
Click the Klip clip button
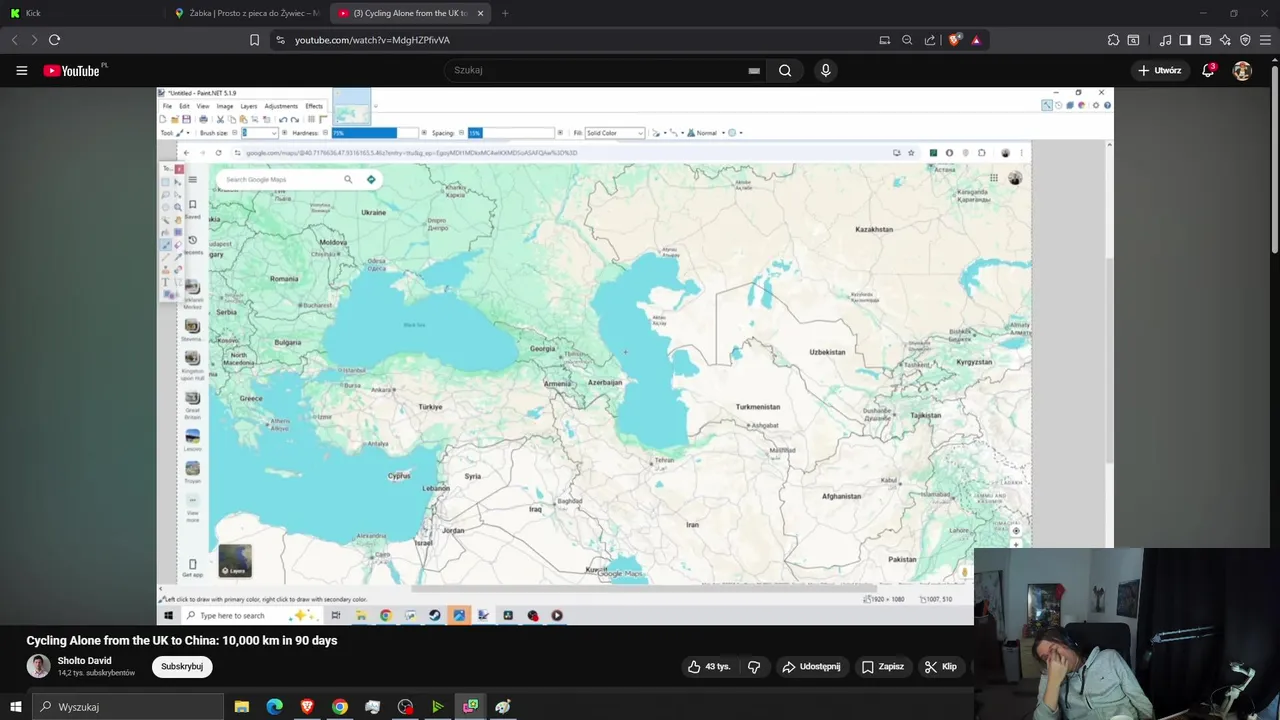tap(941, 666)
